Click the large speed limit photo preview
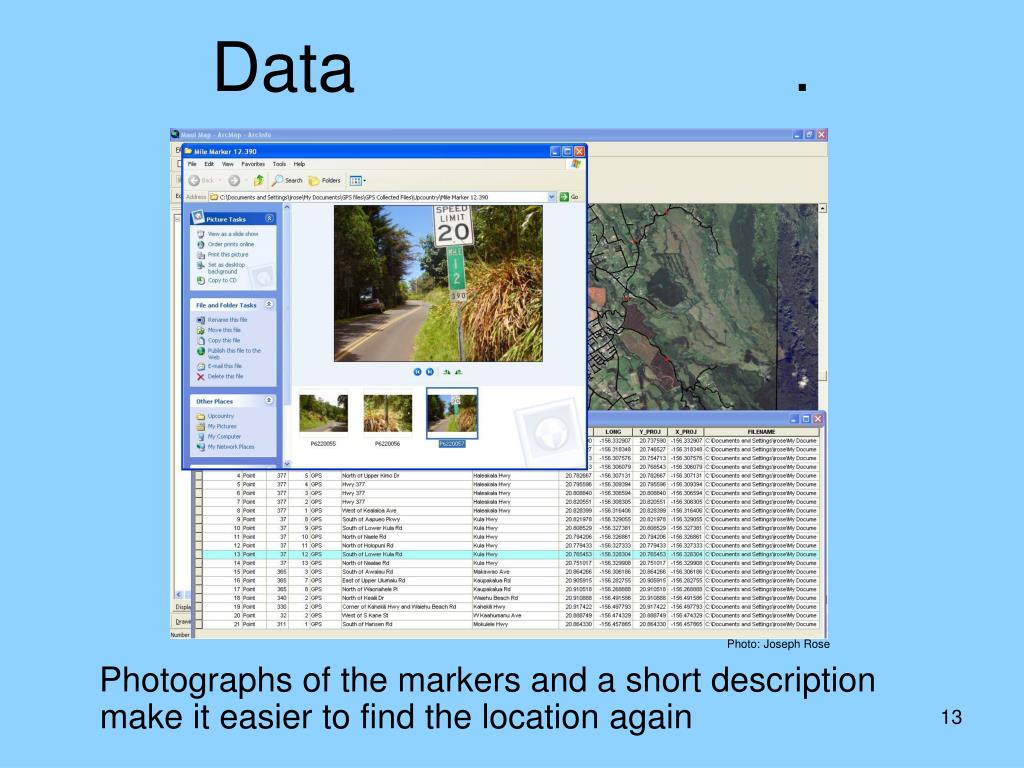Image resolution: width=1024 pixels, height=768 pixels. tap(438, 283)
